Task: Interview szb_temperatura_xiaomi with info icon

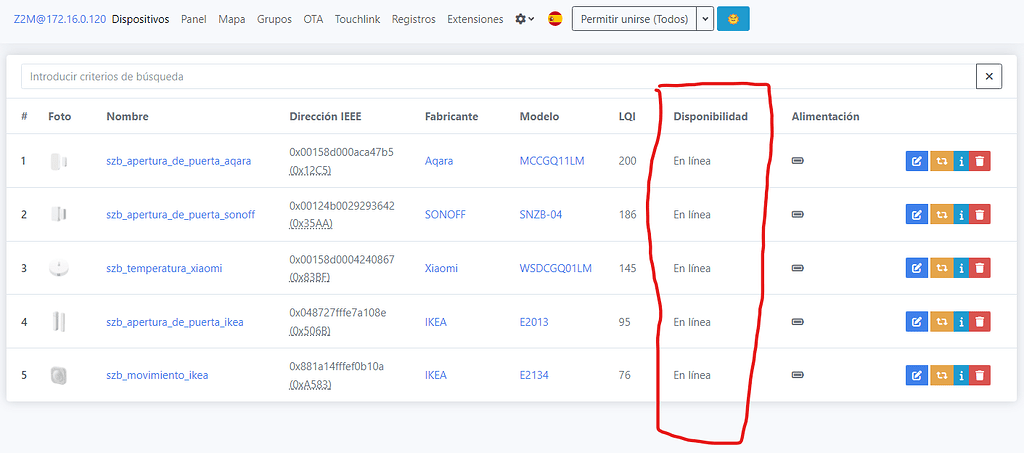Action: tap(961, 268)
